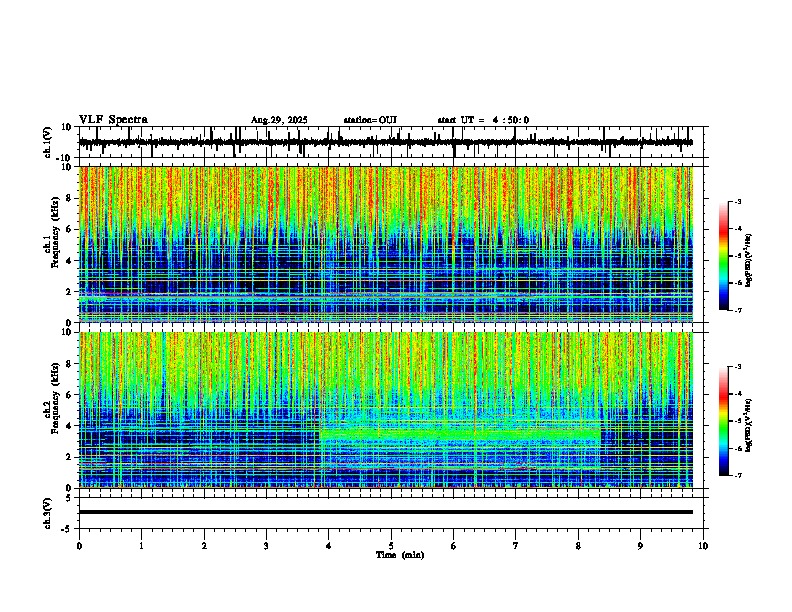Click time axis tick label "5"
The image size is (792, 612).
coord(391,546)
